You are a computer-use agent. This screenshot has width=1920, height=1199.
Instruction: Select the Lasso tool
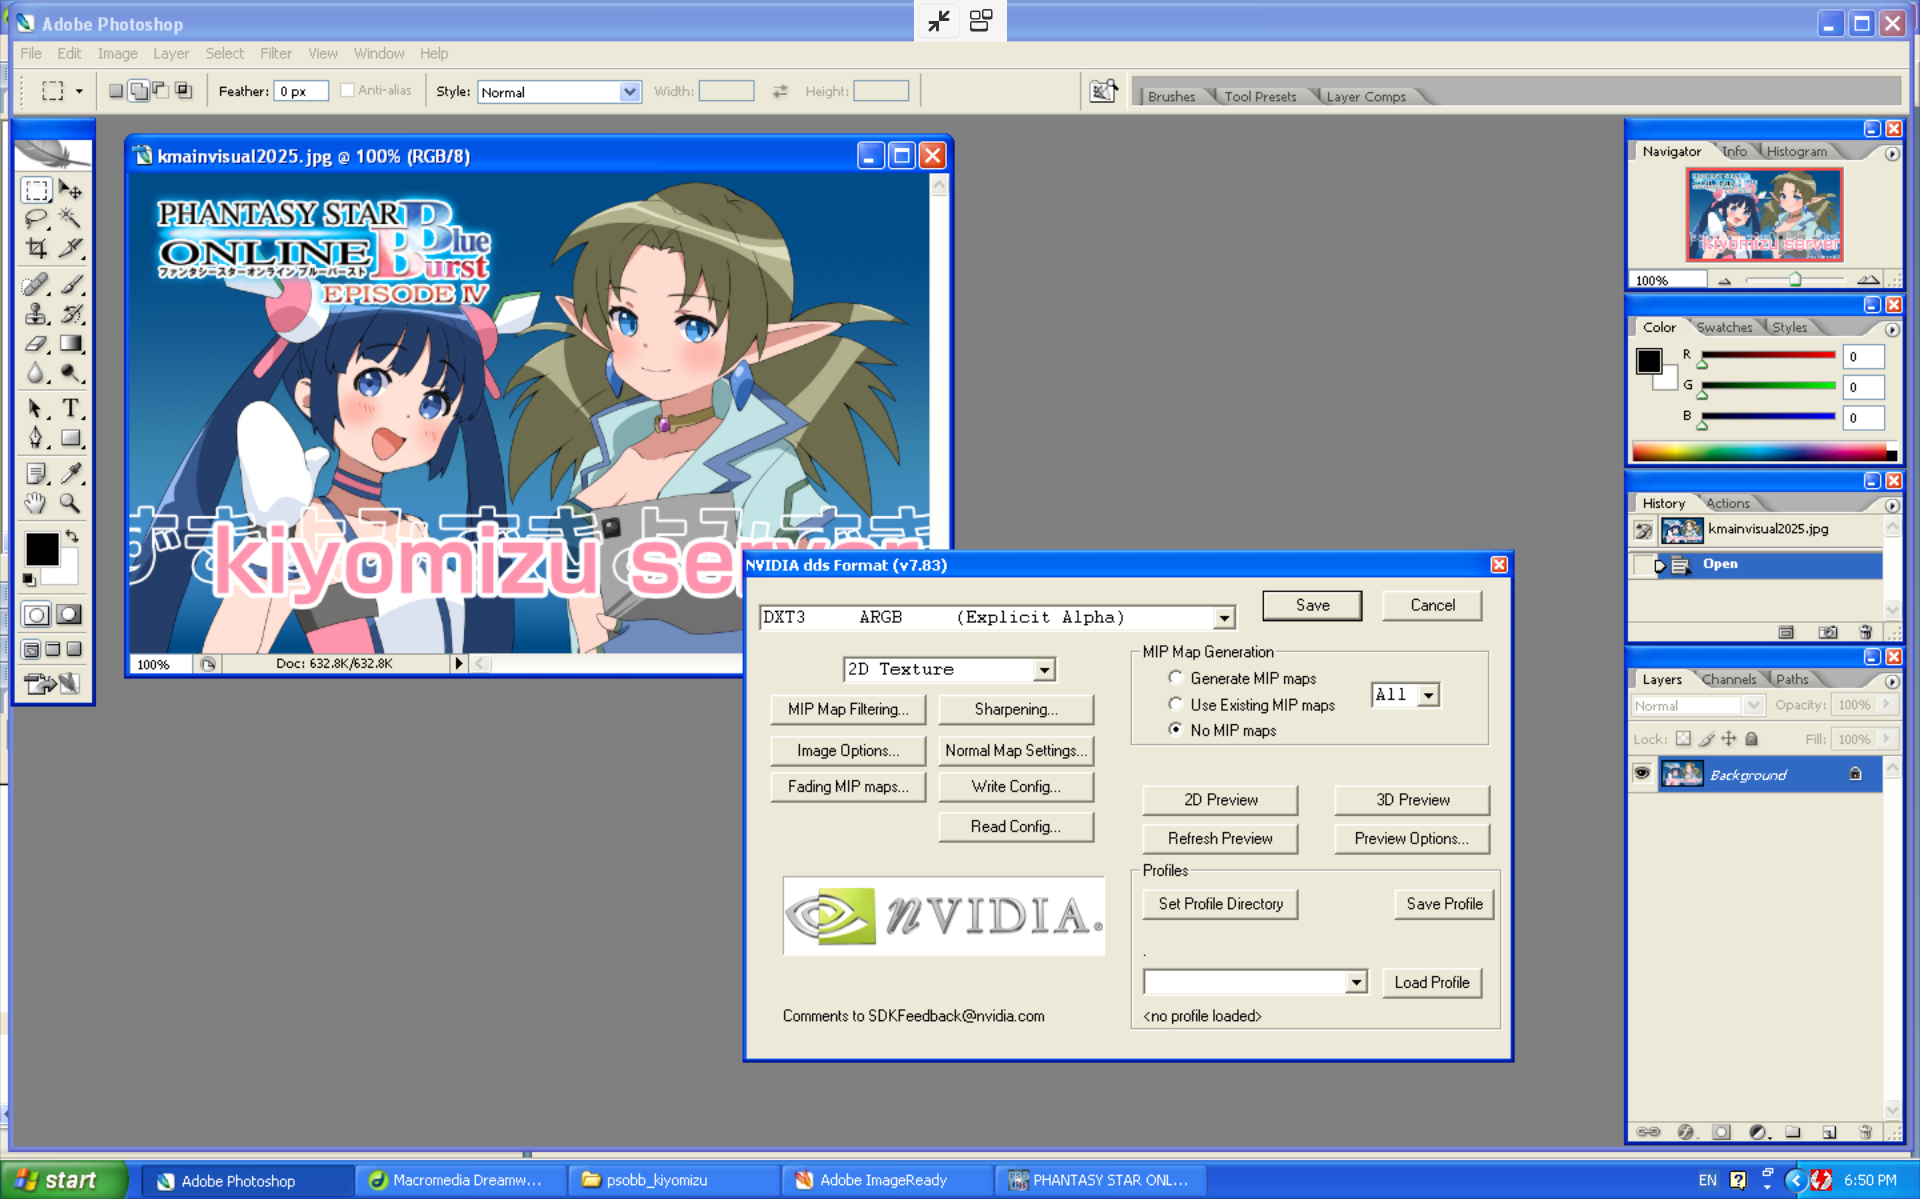37,219
